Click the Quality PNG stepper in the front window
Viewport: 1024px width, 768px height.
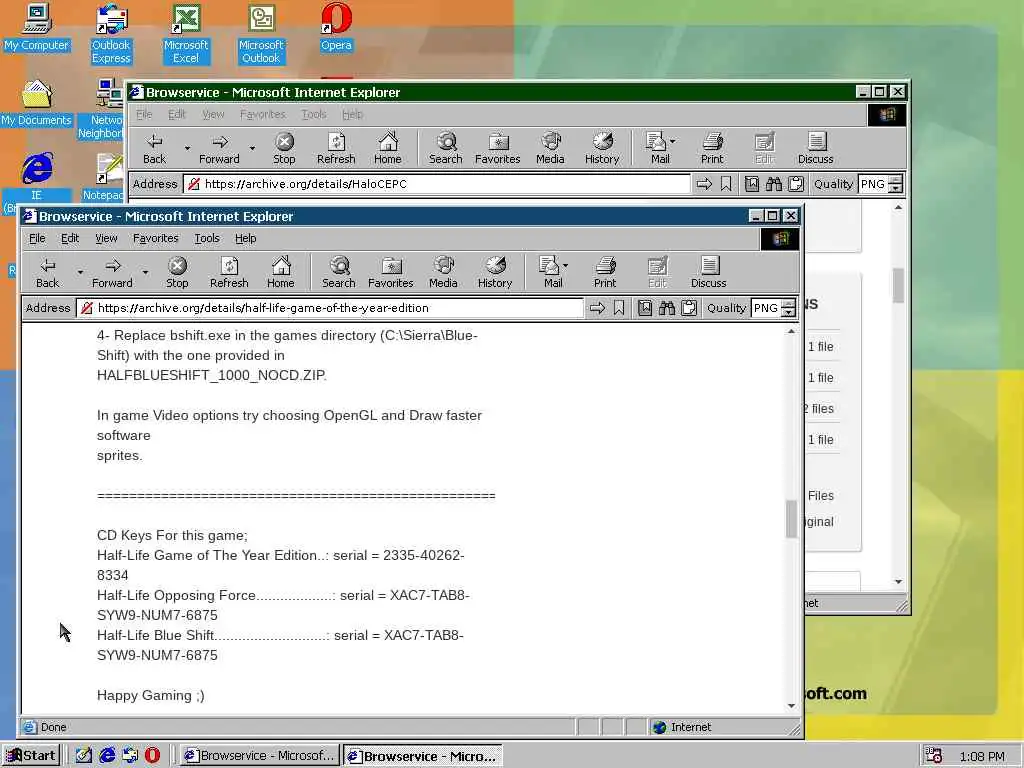tap(789, 308)
